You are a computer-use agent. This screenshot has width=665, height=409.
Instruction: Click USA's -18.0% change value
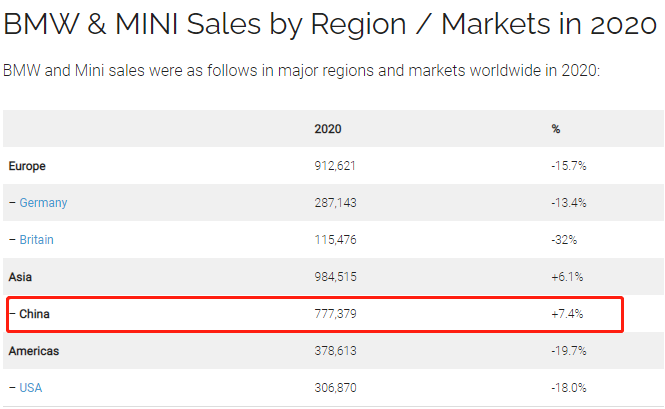pyautogui.click(x=568, y=387)
